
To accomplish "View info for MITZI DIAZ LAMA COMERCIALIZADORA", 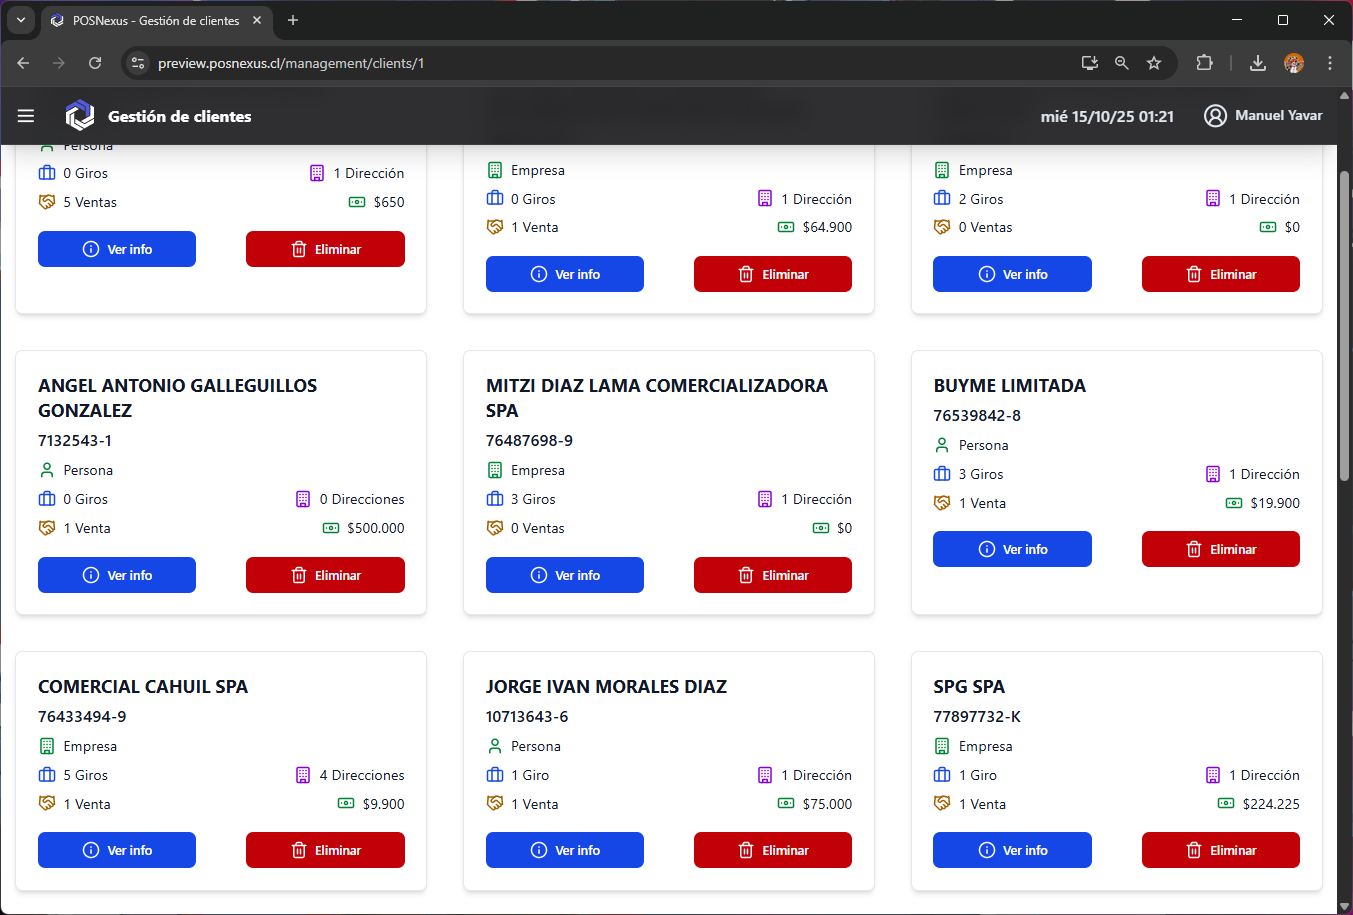I will pyautogui.click(x=564, y=575).
